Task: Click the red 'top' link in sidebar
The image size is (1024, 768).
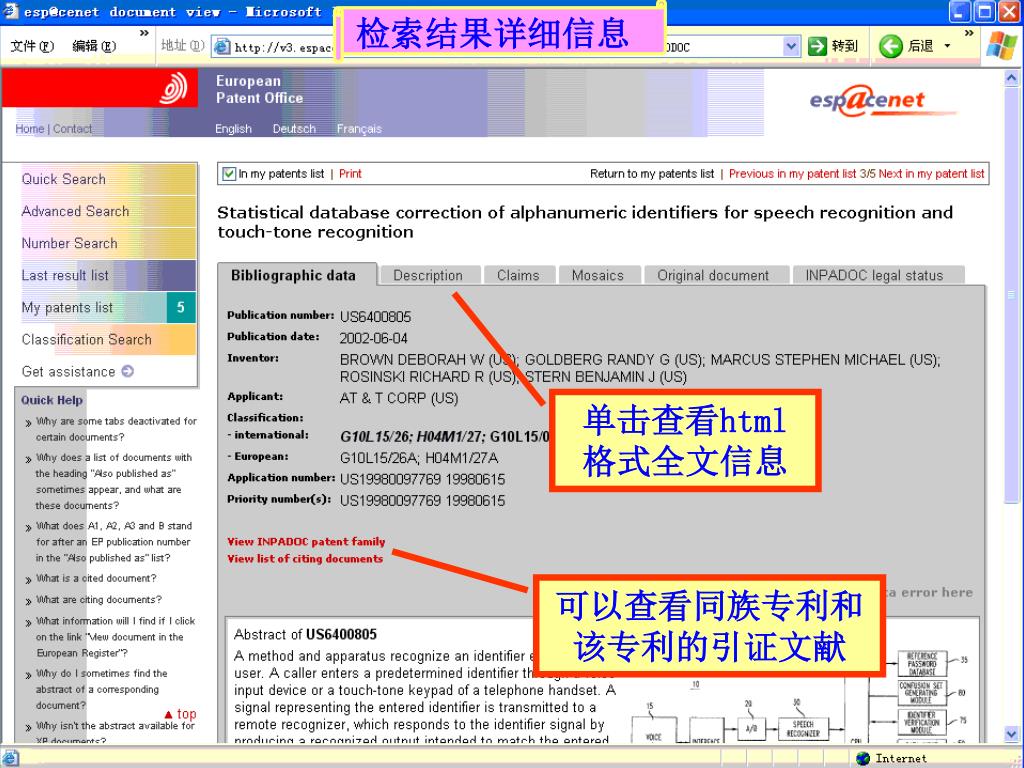Action: tap(180, 714)
